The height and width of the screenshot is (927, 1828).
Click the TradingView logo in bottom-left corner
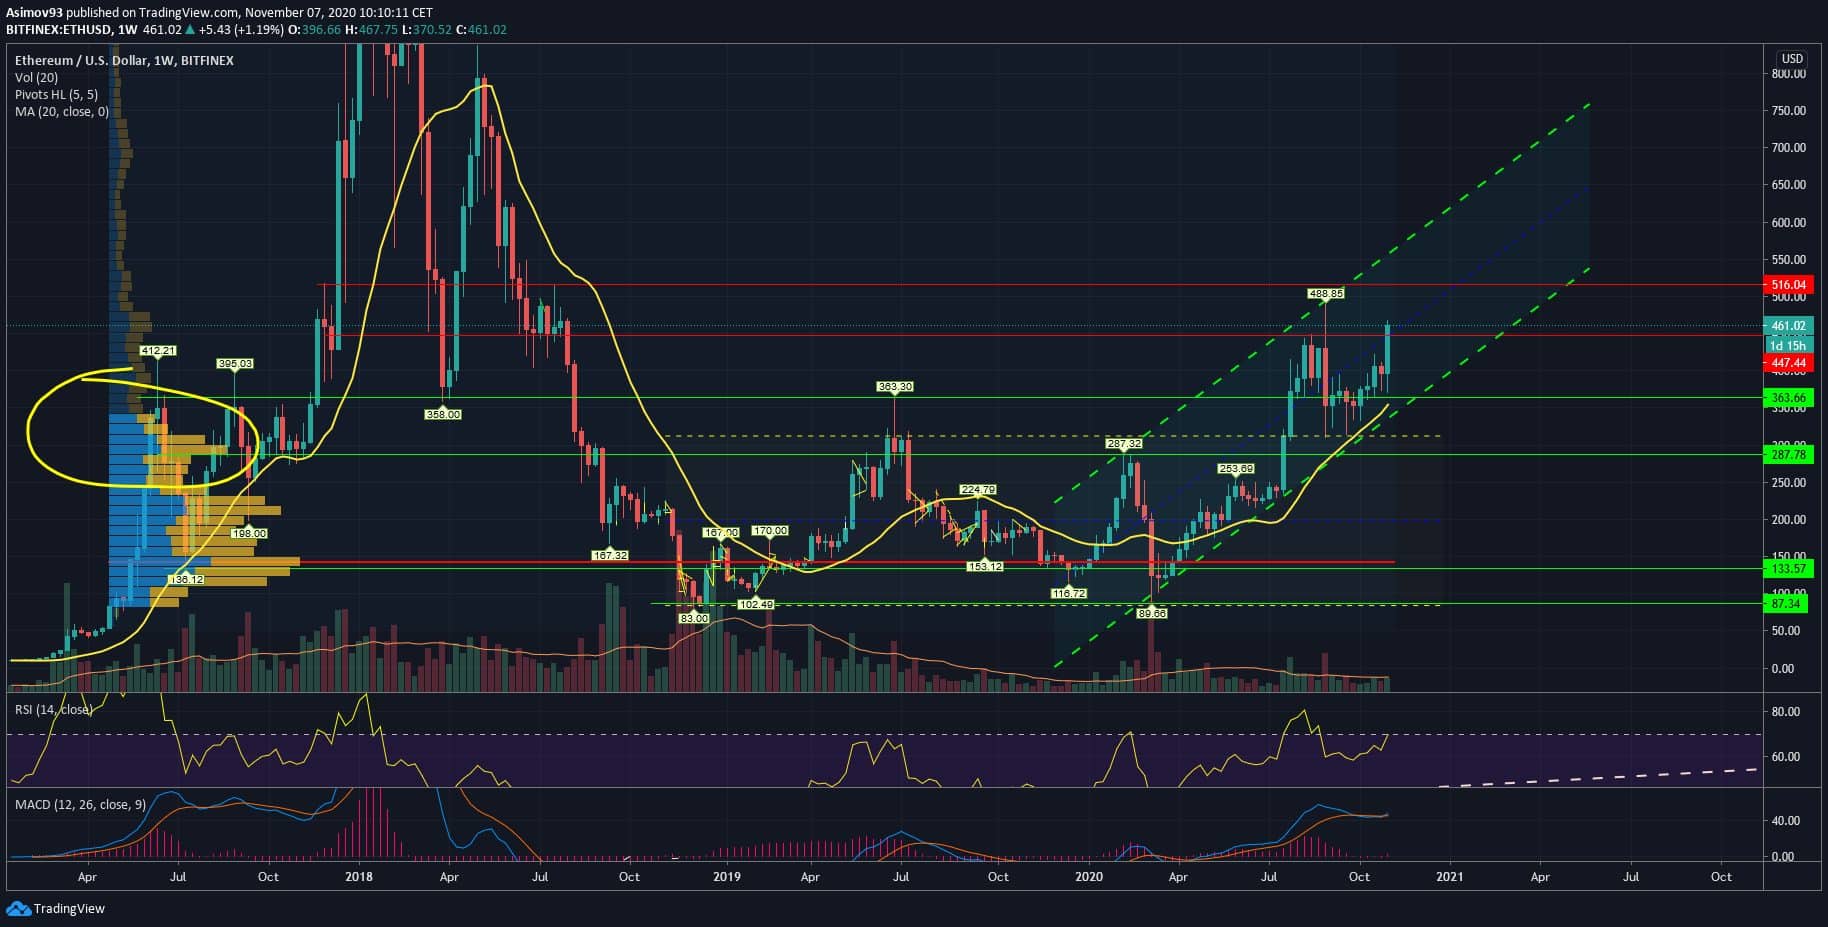[x=56, y=908]
